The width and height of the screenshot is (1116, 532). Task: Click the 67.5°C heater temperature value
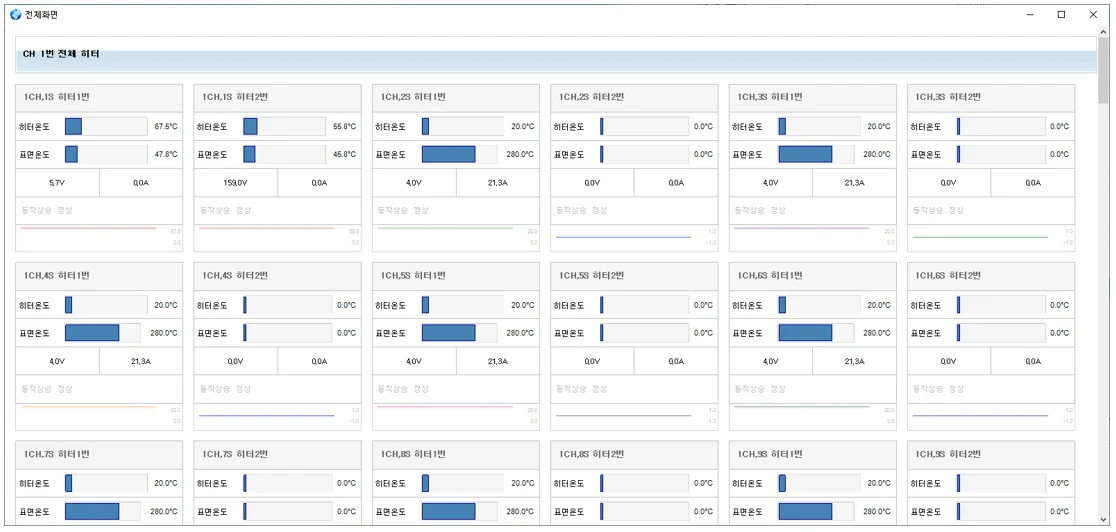coord(166,127)
